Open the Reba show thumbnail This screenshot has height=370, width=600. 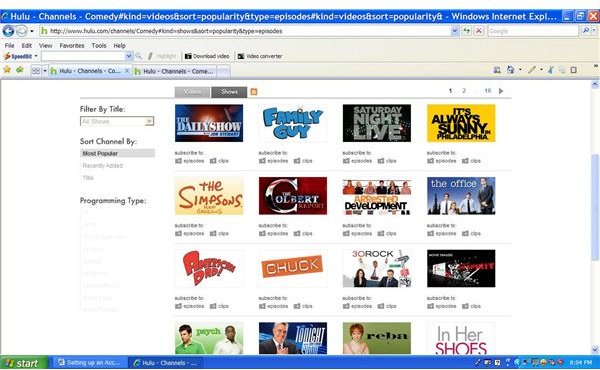(377, 338)
